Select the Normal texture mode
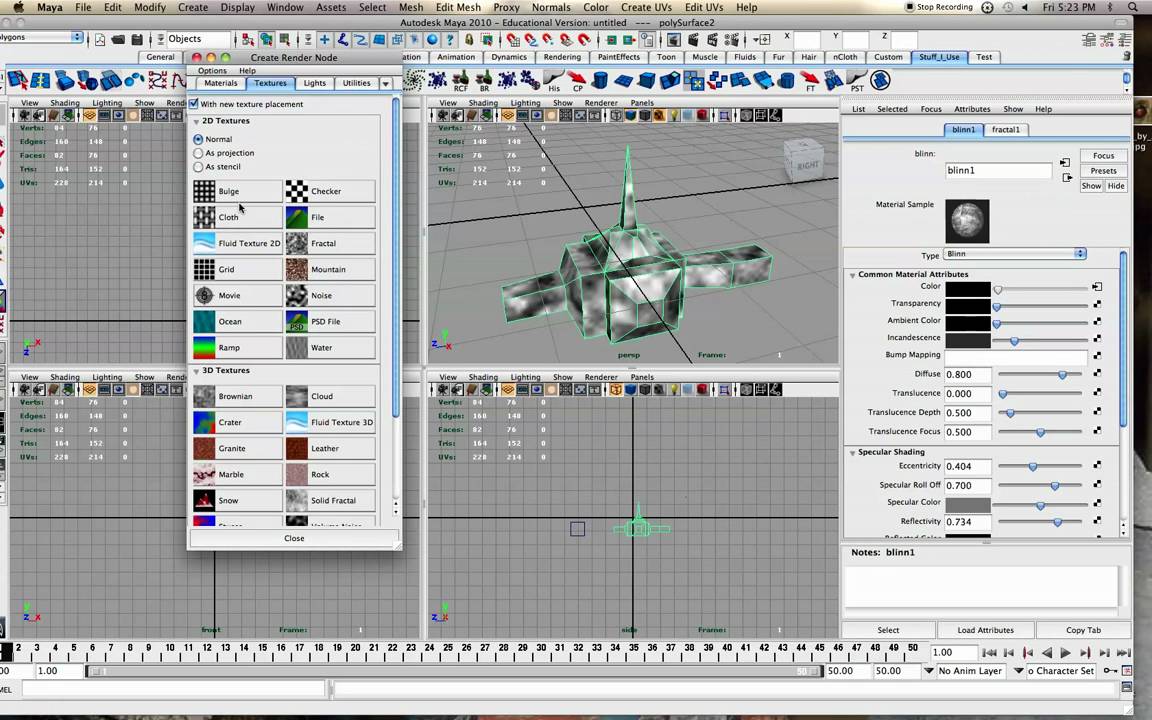The image size is (1152, 720). point(198,139)
